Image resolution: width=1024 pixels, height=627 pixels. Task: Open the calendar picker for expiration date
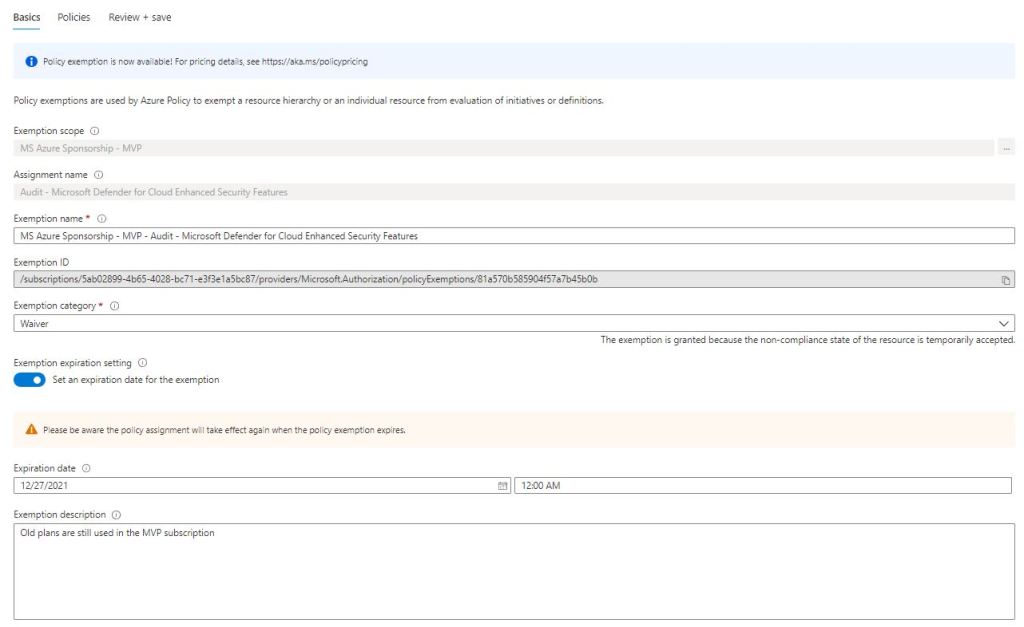(500, 486)
